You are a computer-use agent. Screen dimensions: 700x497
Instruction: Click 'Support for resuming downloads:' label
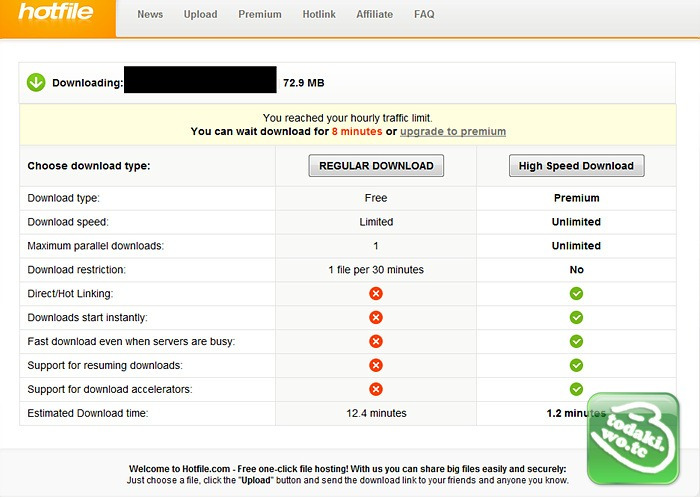click(105, 365)
